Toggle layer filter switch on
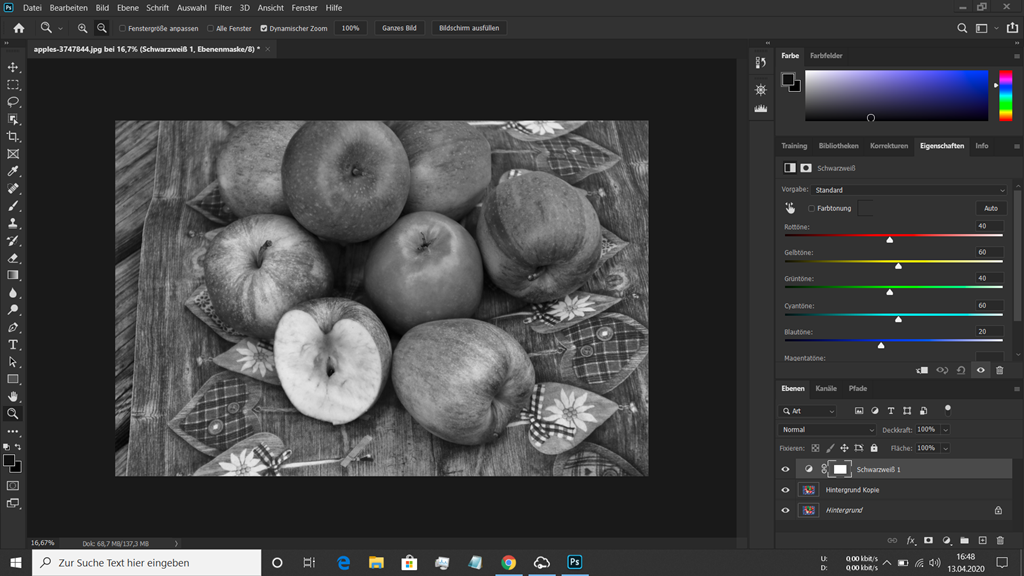 click(948, 410)
